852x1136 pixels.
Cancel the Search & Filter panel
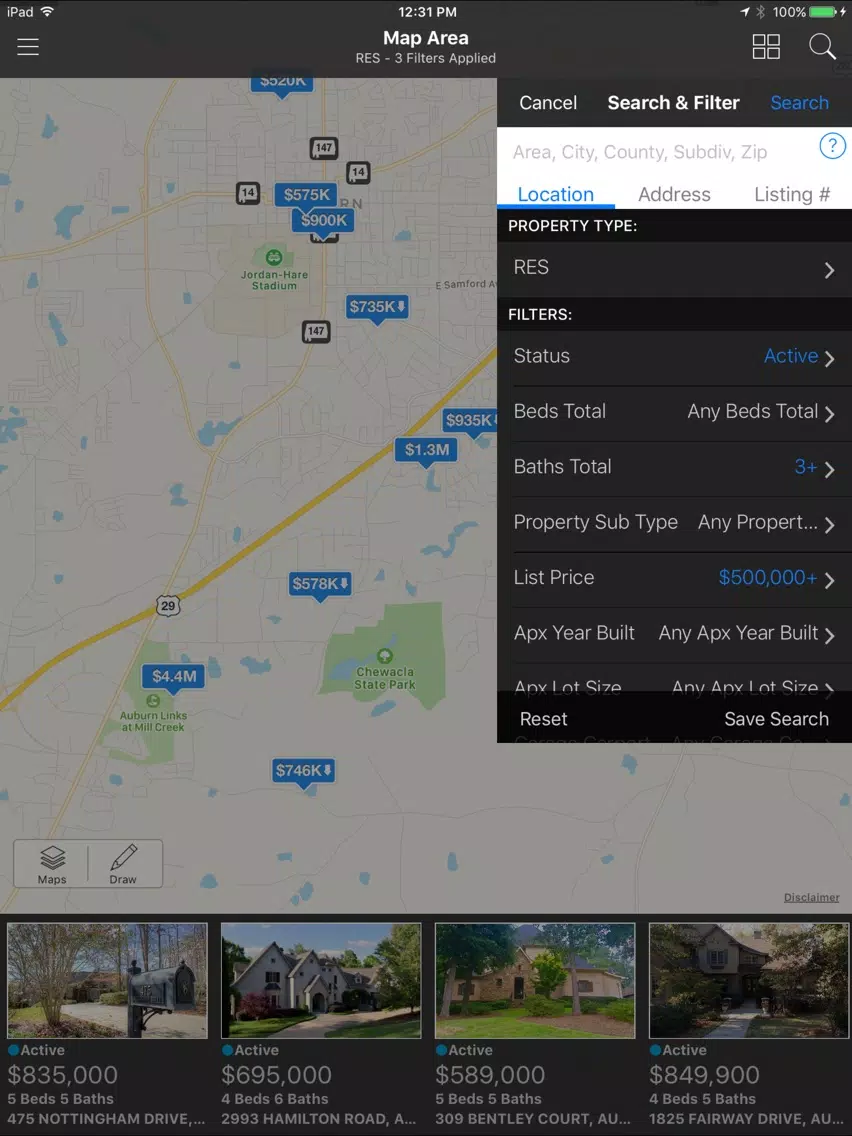click(548, 103)
